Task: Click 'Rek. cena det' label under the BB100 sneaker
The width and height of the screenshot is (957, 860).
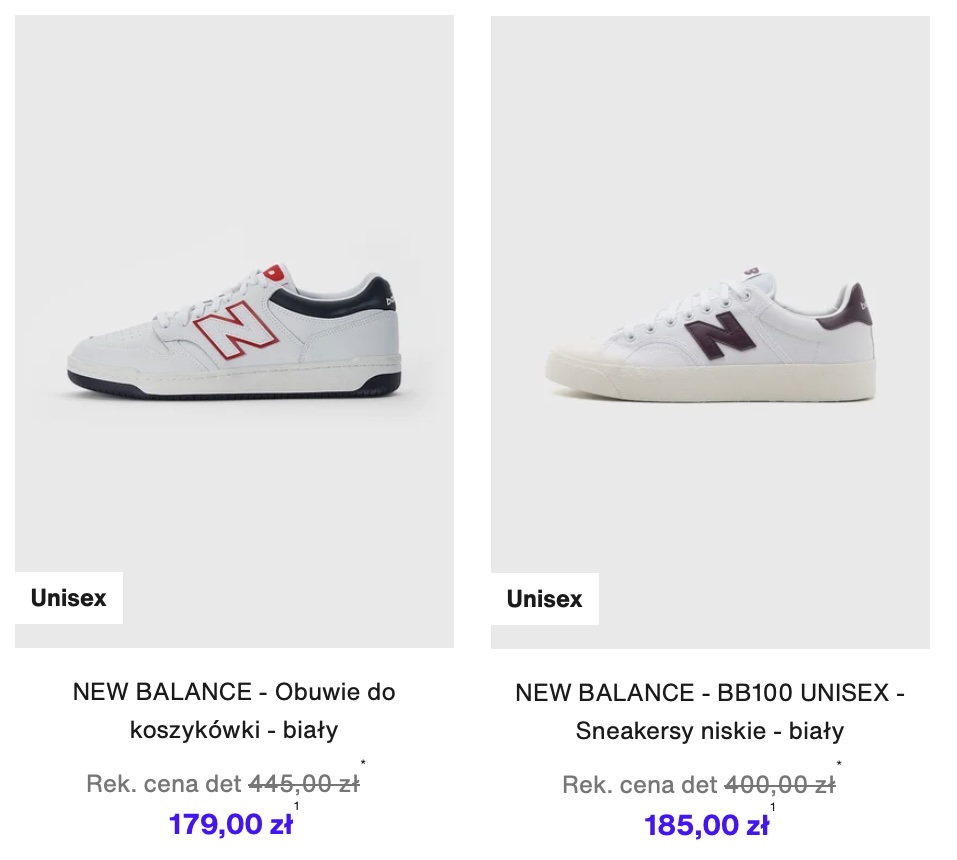Action: [x=640, y=785]
